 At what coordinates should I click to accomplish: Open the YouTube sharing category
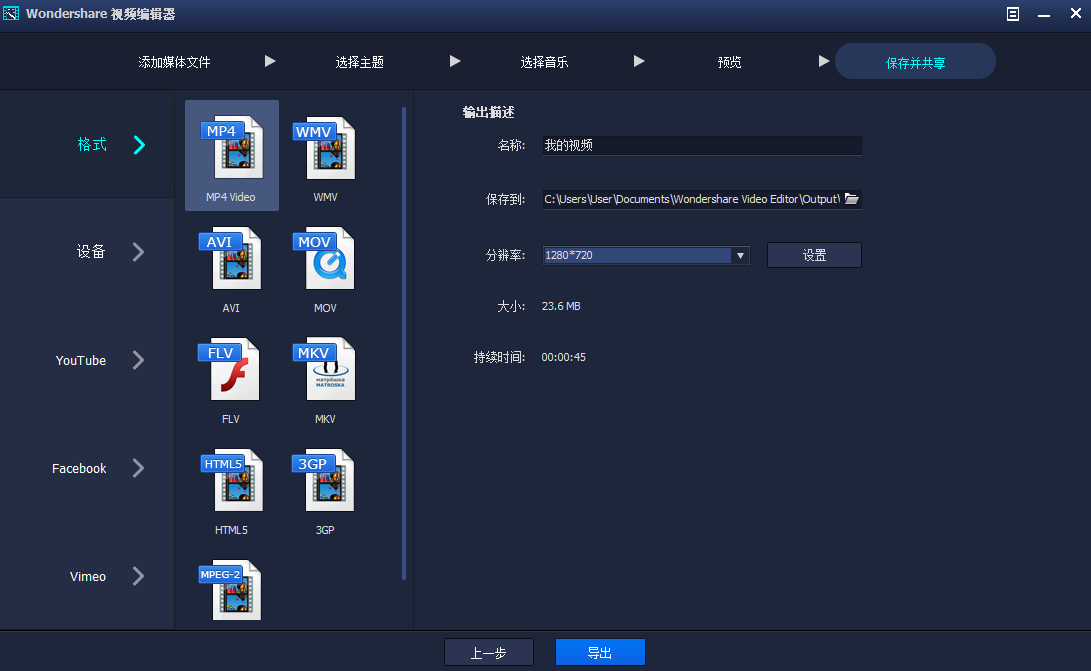[x=87, y=360]
